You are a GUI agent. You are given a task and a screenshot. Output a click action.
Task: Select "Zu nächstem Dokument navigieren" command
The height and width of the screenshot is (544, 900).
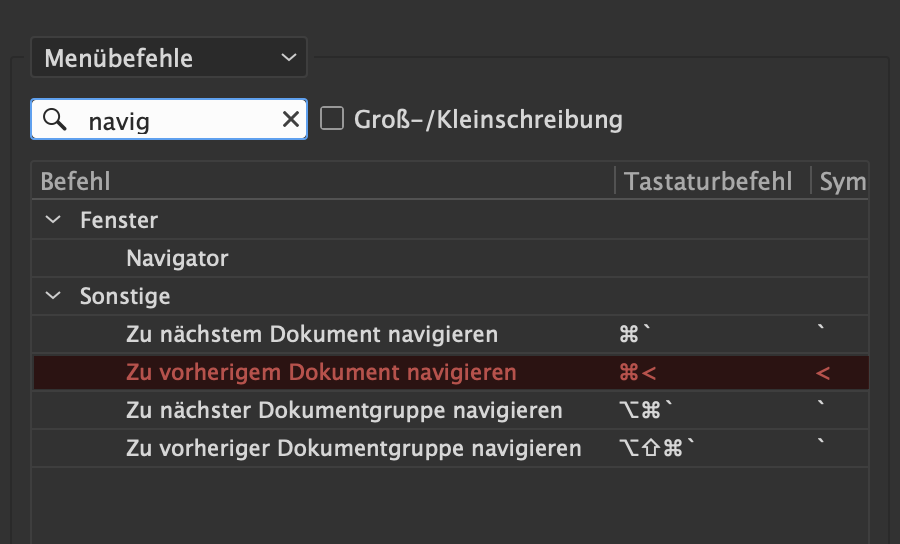pos(311,334)
